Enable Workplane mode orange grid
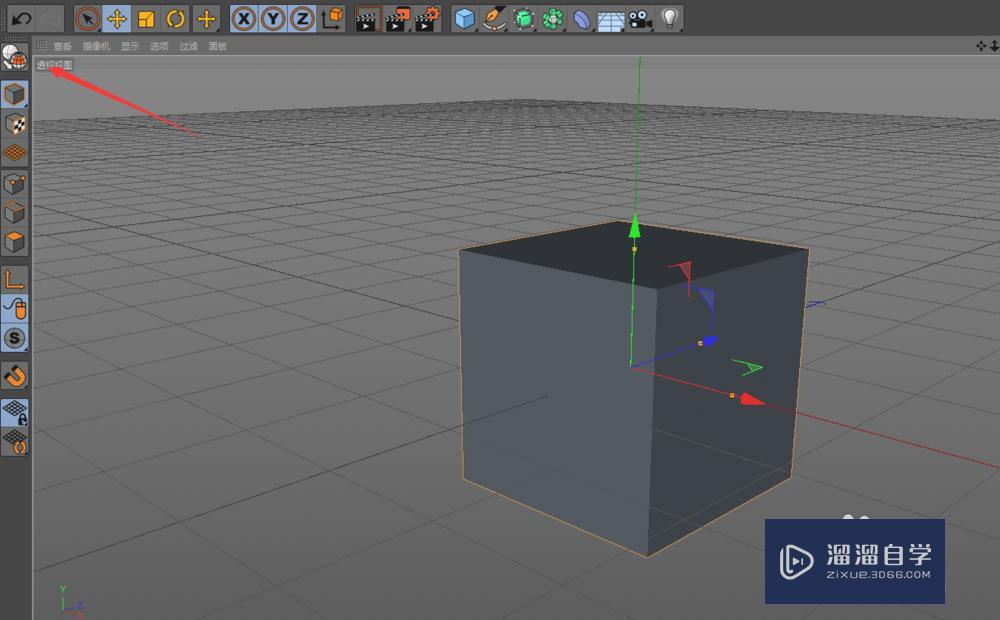1000x620 pixels. [15, 153]
